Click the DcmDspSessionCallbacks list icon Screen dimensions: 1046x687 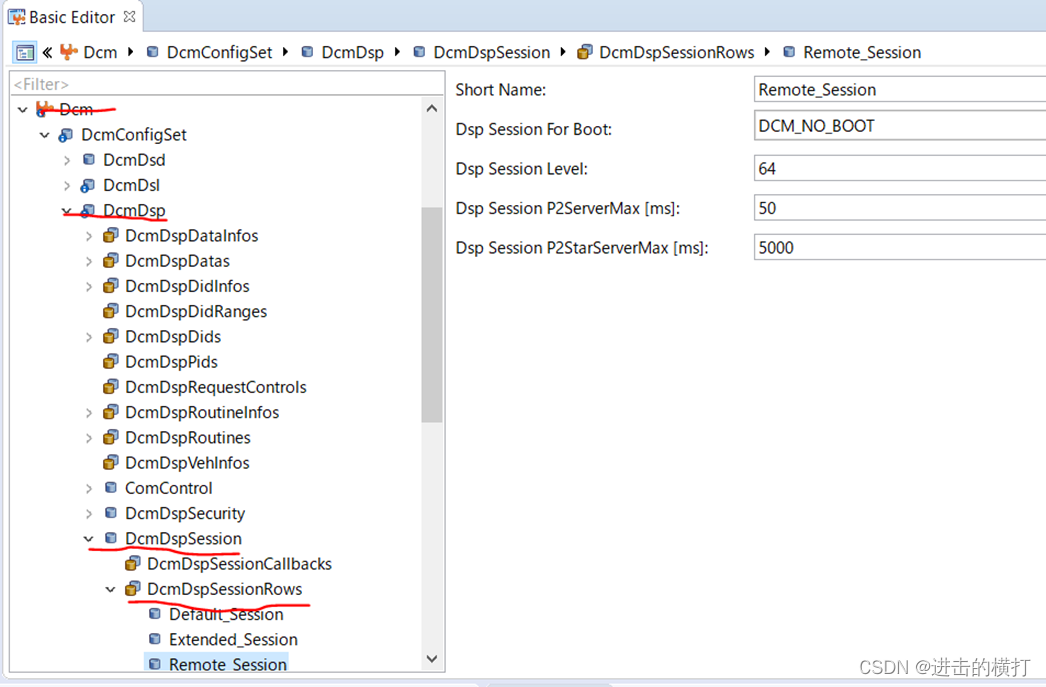point(133,564)
